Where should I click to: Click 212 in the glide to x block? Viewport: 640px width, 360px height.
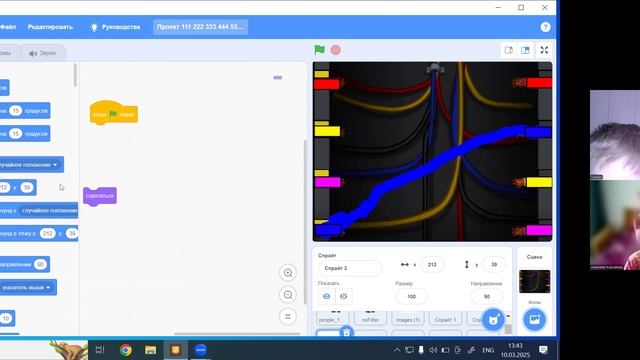(x=47, y=233)
